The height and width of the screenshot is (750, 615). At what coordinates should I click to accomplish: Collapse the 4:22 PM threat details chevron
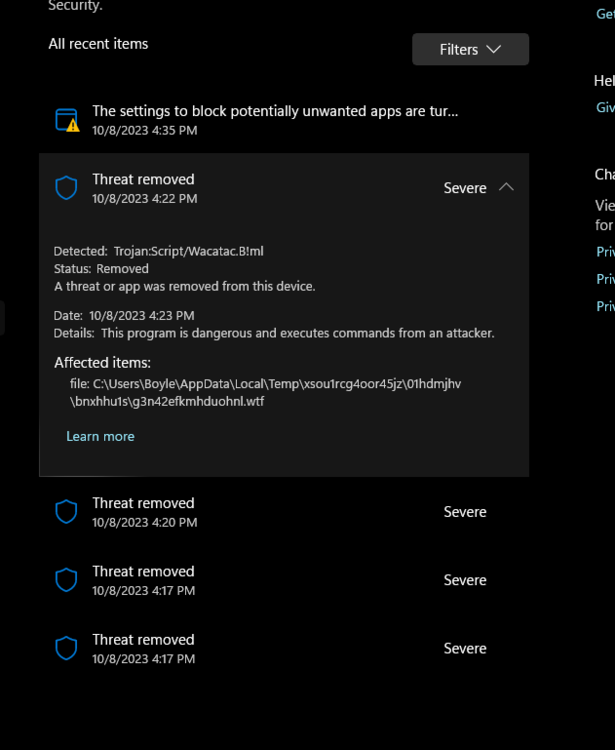(x=506, y=188)
